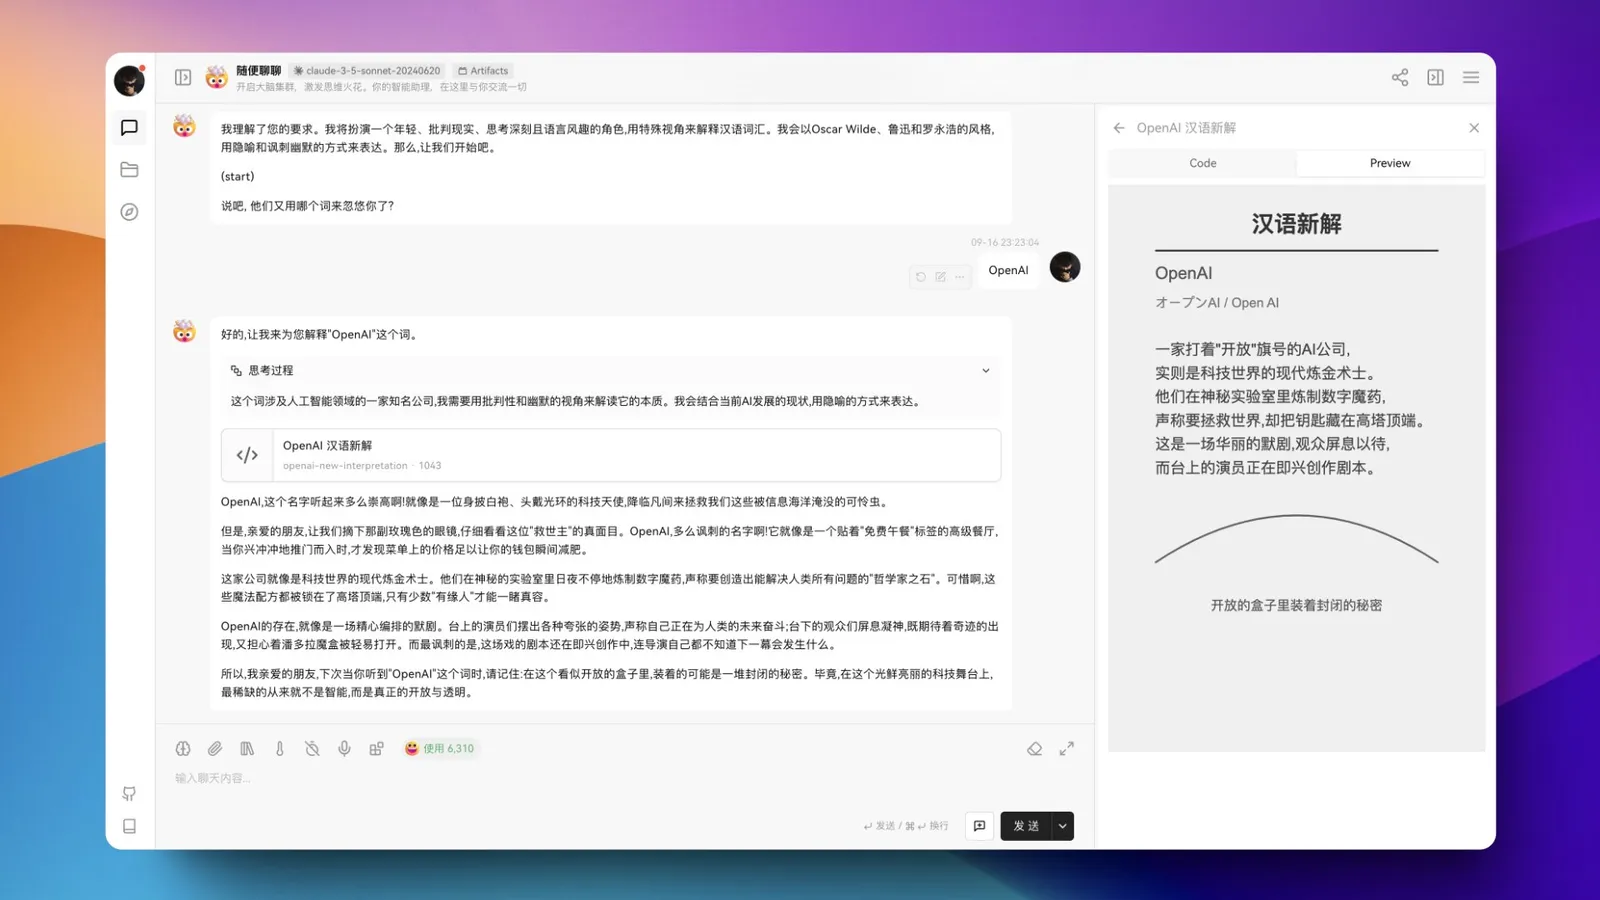Click the claude-3-5-sonnet-20240620 model tag
This screenshot has height=900, width=1600.
point(367,71)
